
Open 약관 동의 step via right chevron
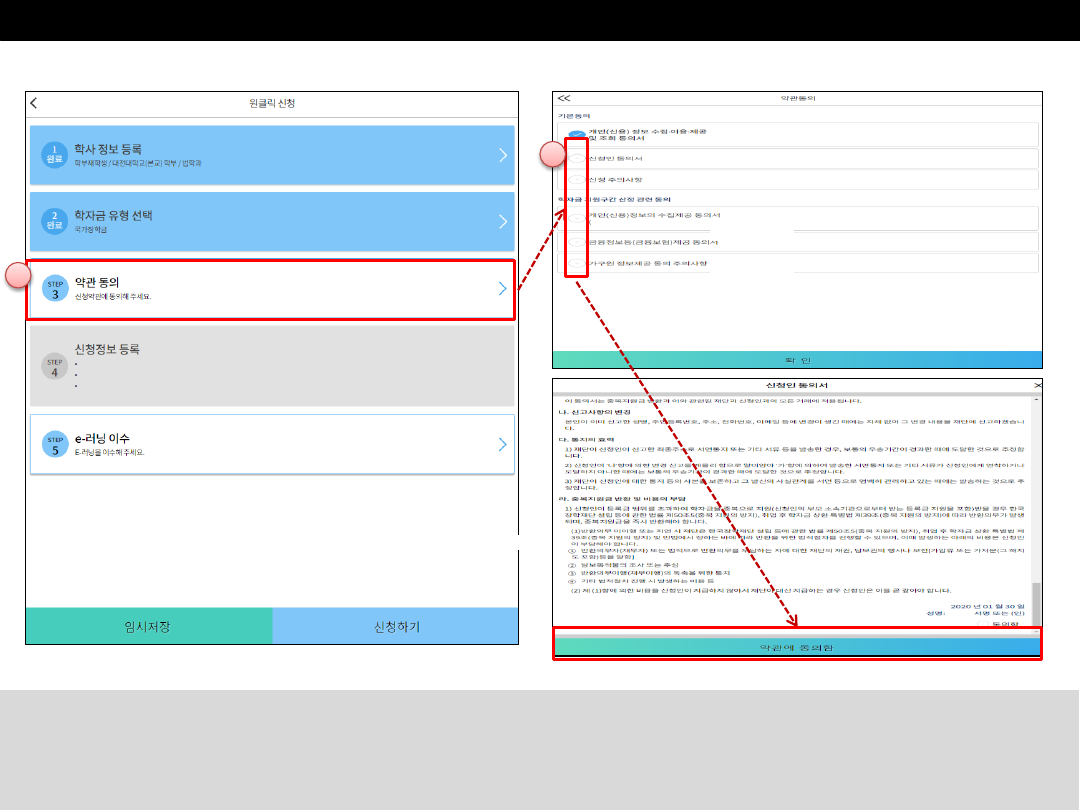(x=502, y=289)
